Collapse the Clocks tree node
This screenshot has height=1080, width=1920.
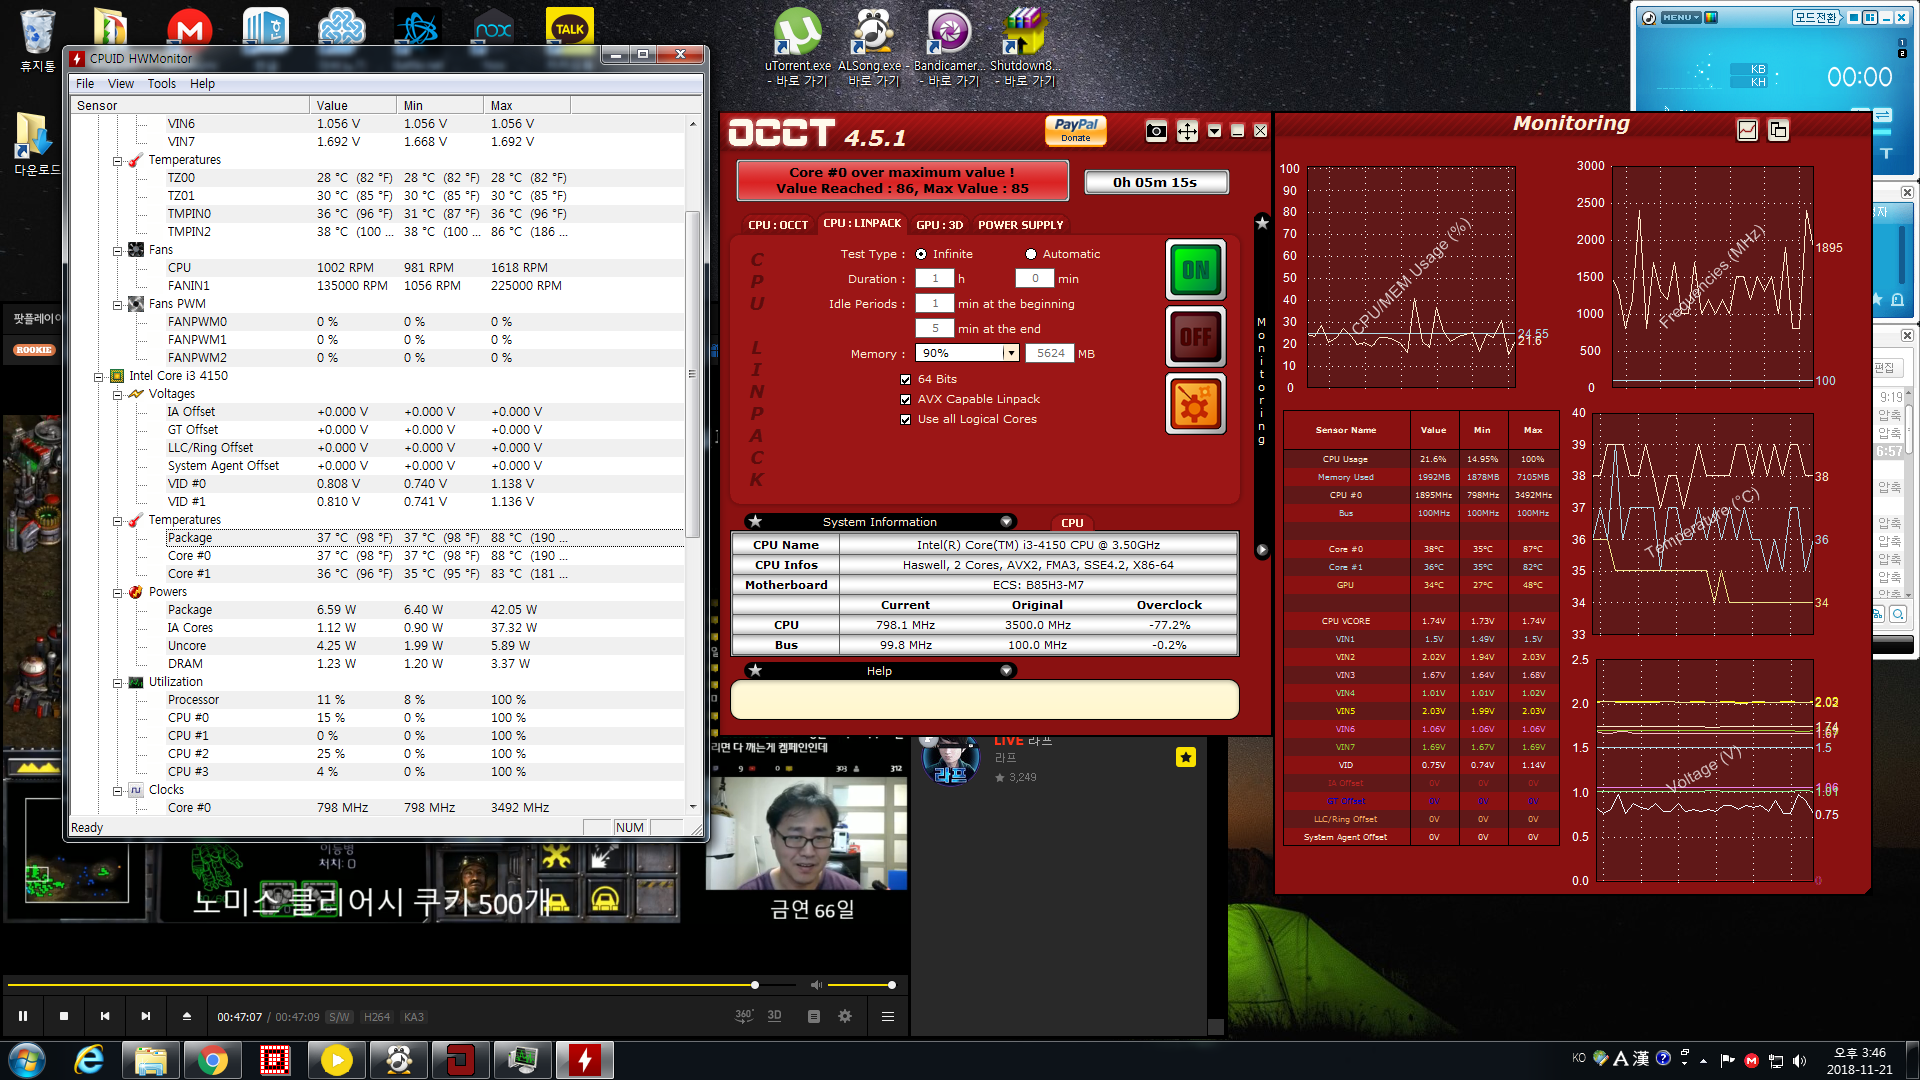(117, 791)
